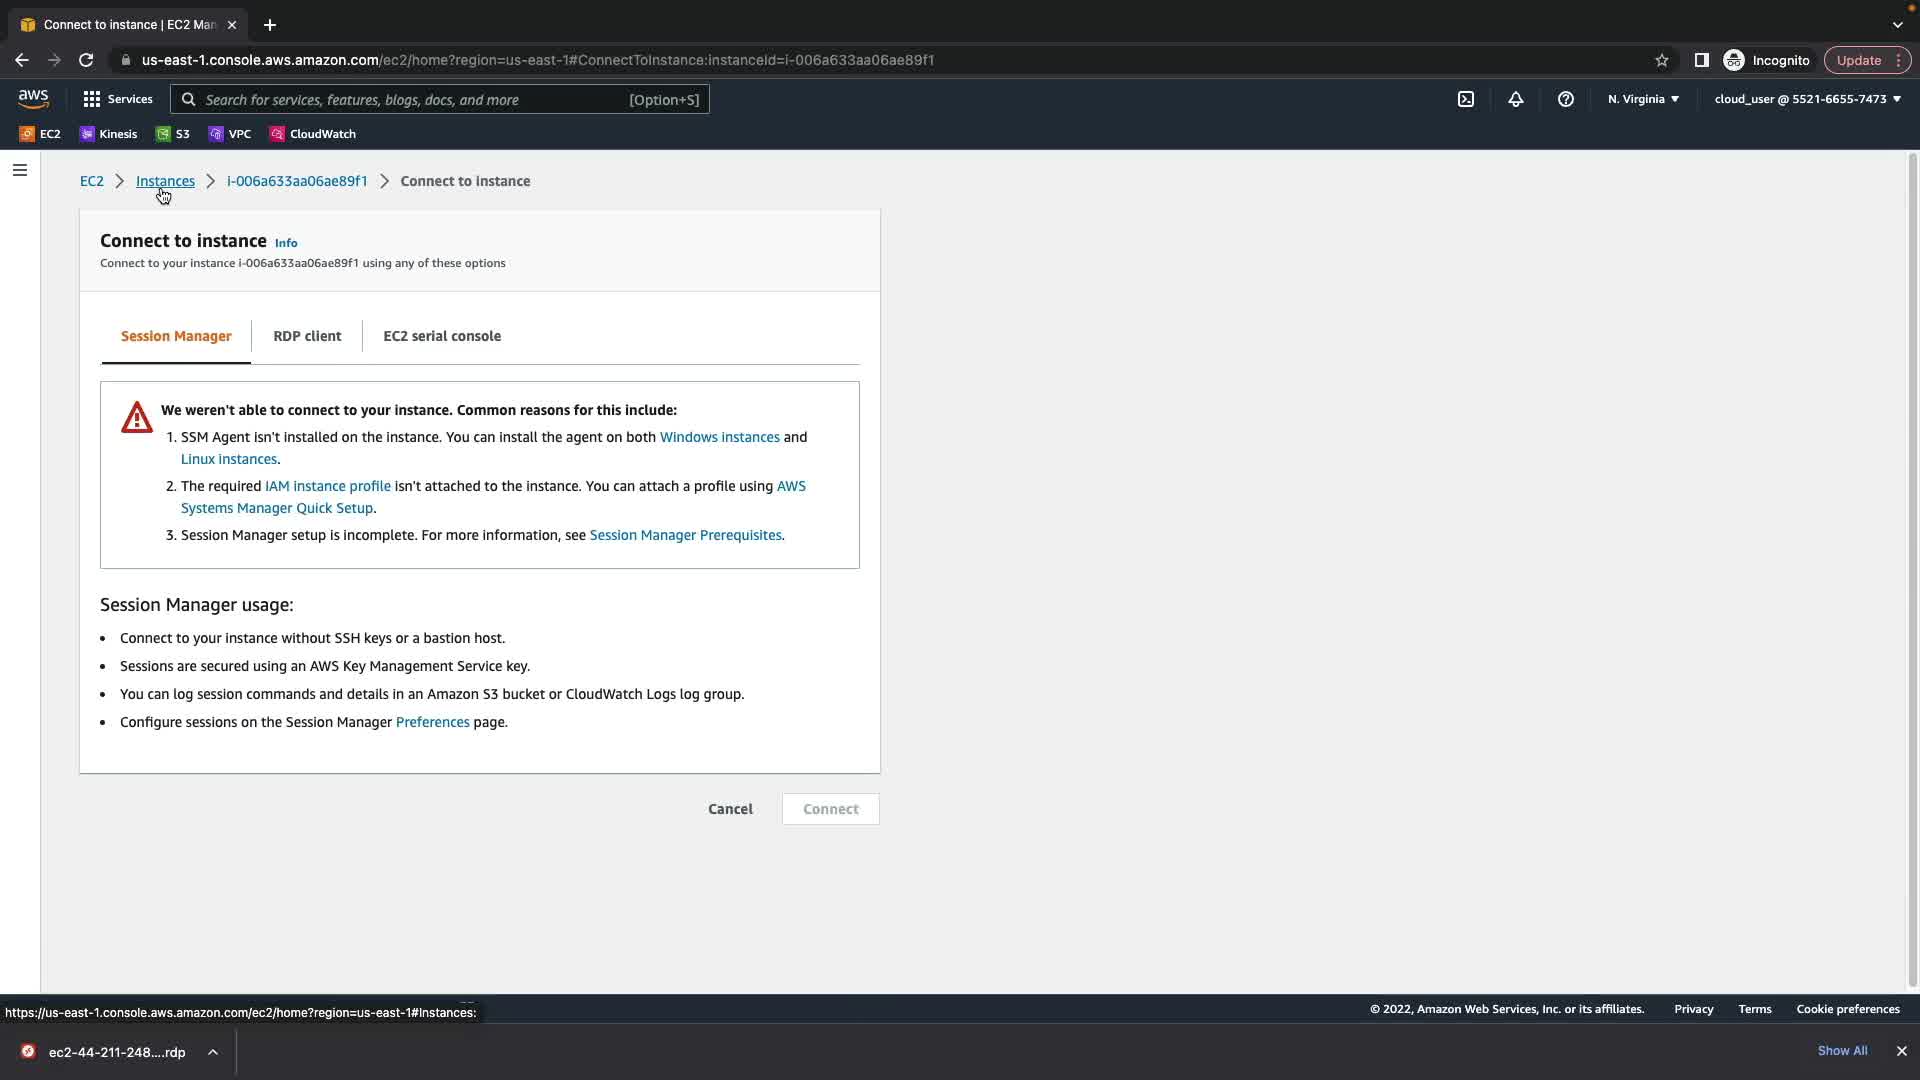
Task: Expand the N. Virginia region dropdown
Action: (1643, 99)
